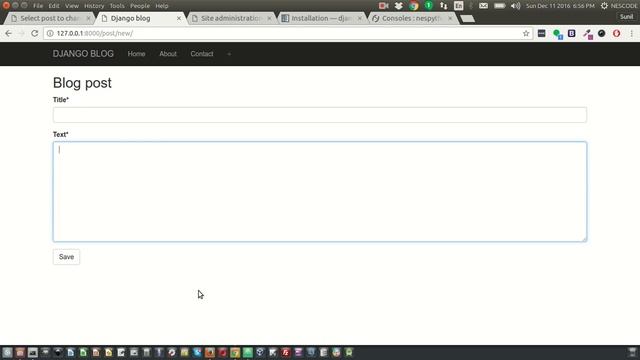640x360 pixels.
Task: Click the 'Sunil' profile button
Action: tap(627, 17)
